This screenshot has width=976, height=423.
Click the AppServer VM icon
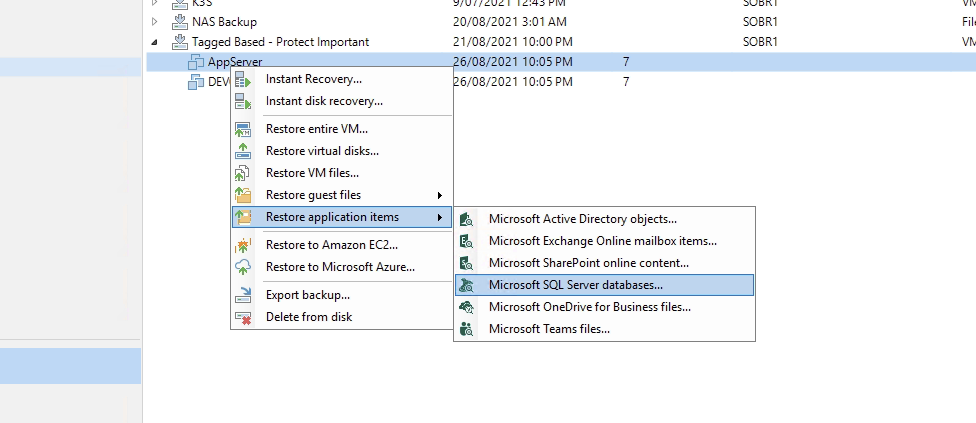196,62
